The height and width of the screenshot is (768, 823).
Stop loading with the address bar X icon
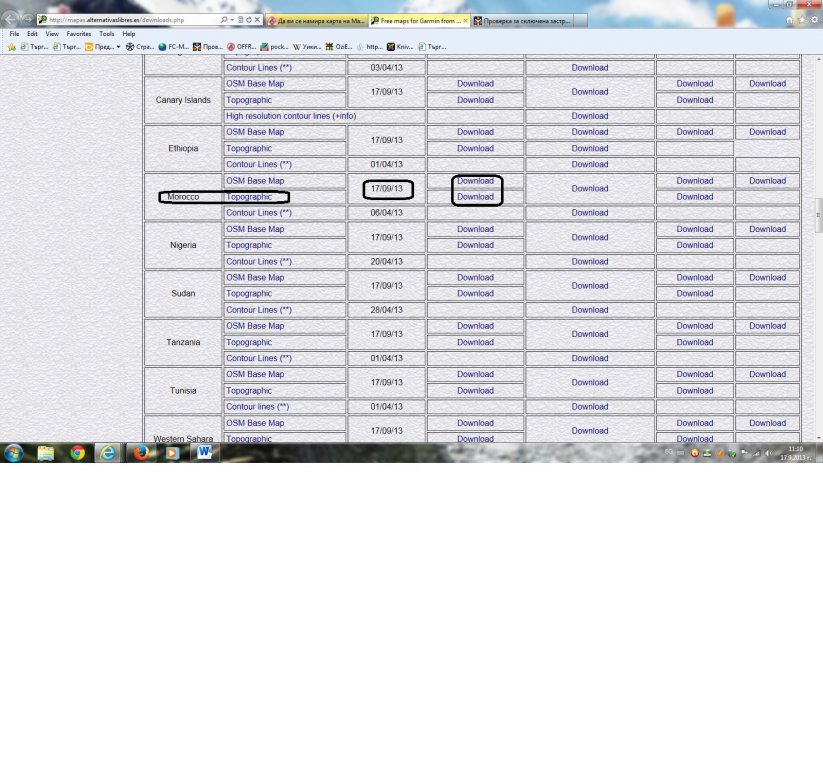point(257,20)
